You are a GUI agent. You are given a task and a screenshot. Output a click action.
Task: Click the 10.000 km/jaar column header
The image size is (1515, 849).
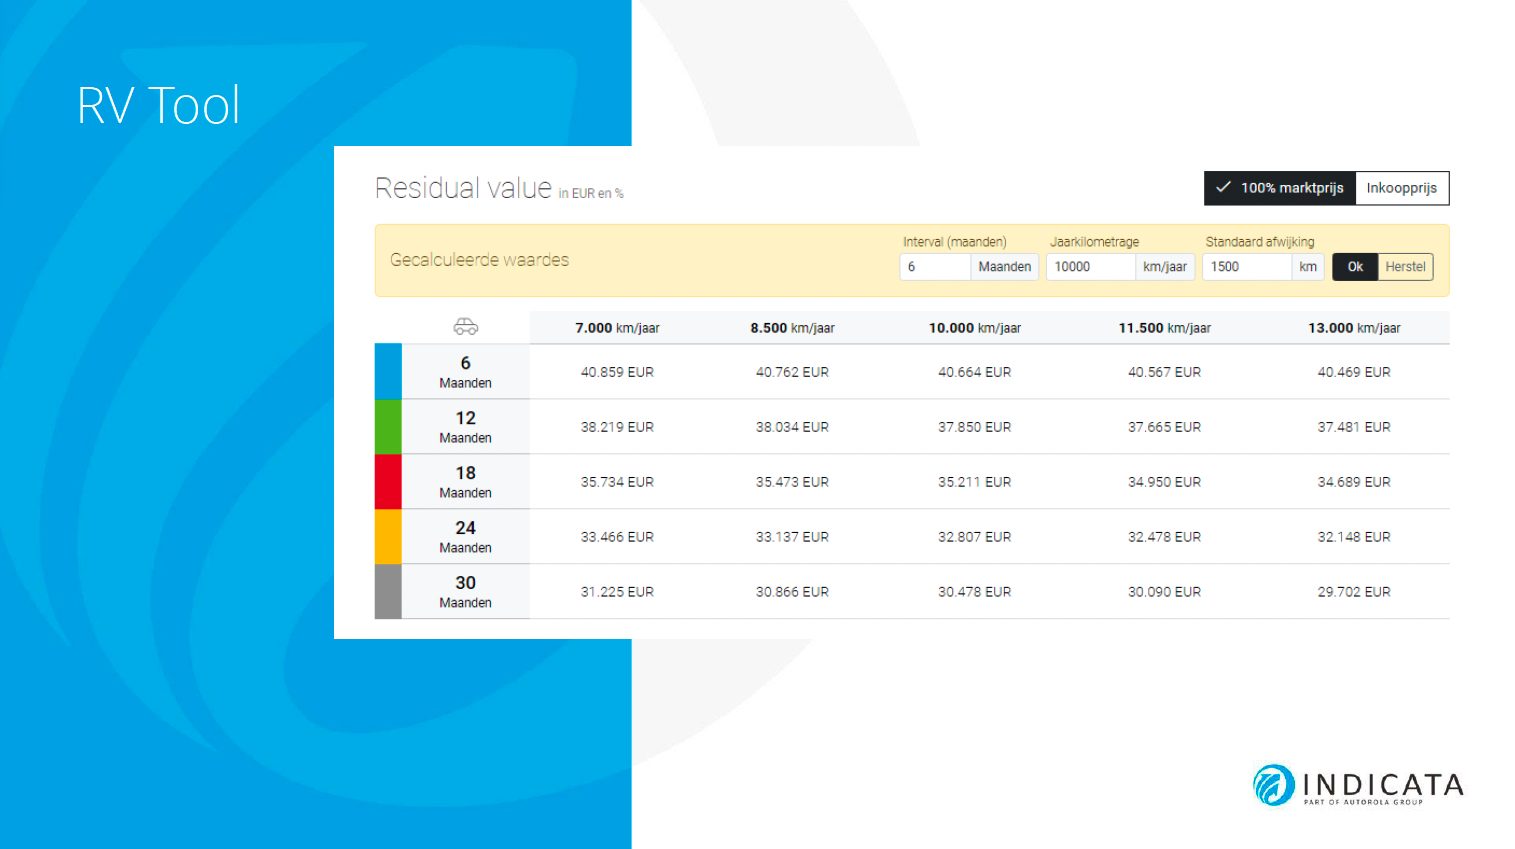[x=974, y=328]
